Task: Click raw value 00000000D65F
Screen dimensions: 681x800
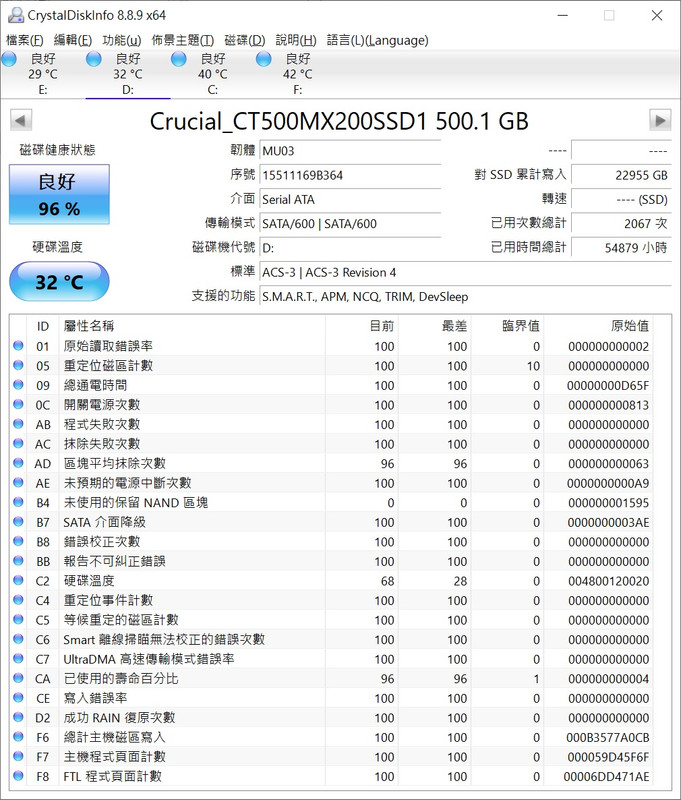Action: pos(608,386)
